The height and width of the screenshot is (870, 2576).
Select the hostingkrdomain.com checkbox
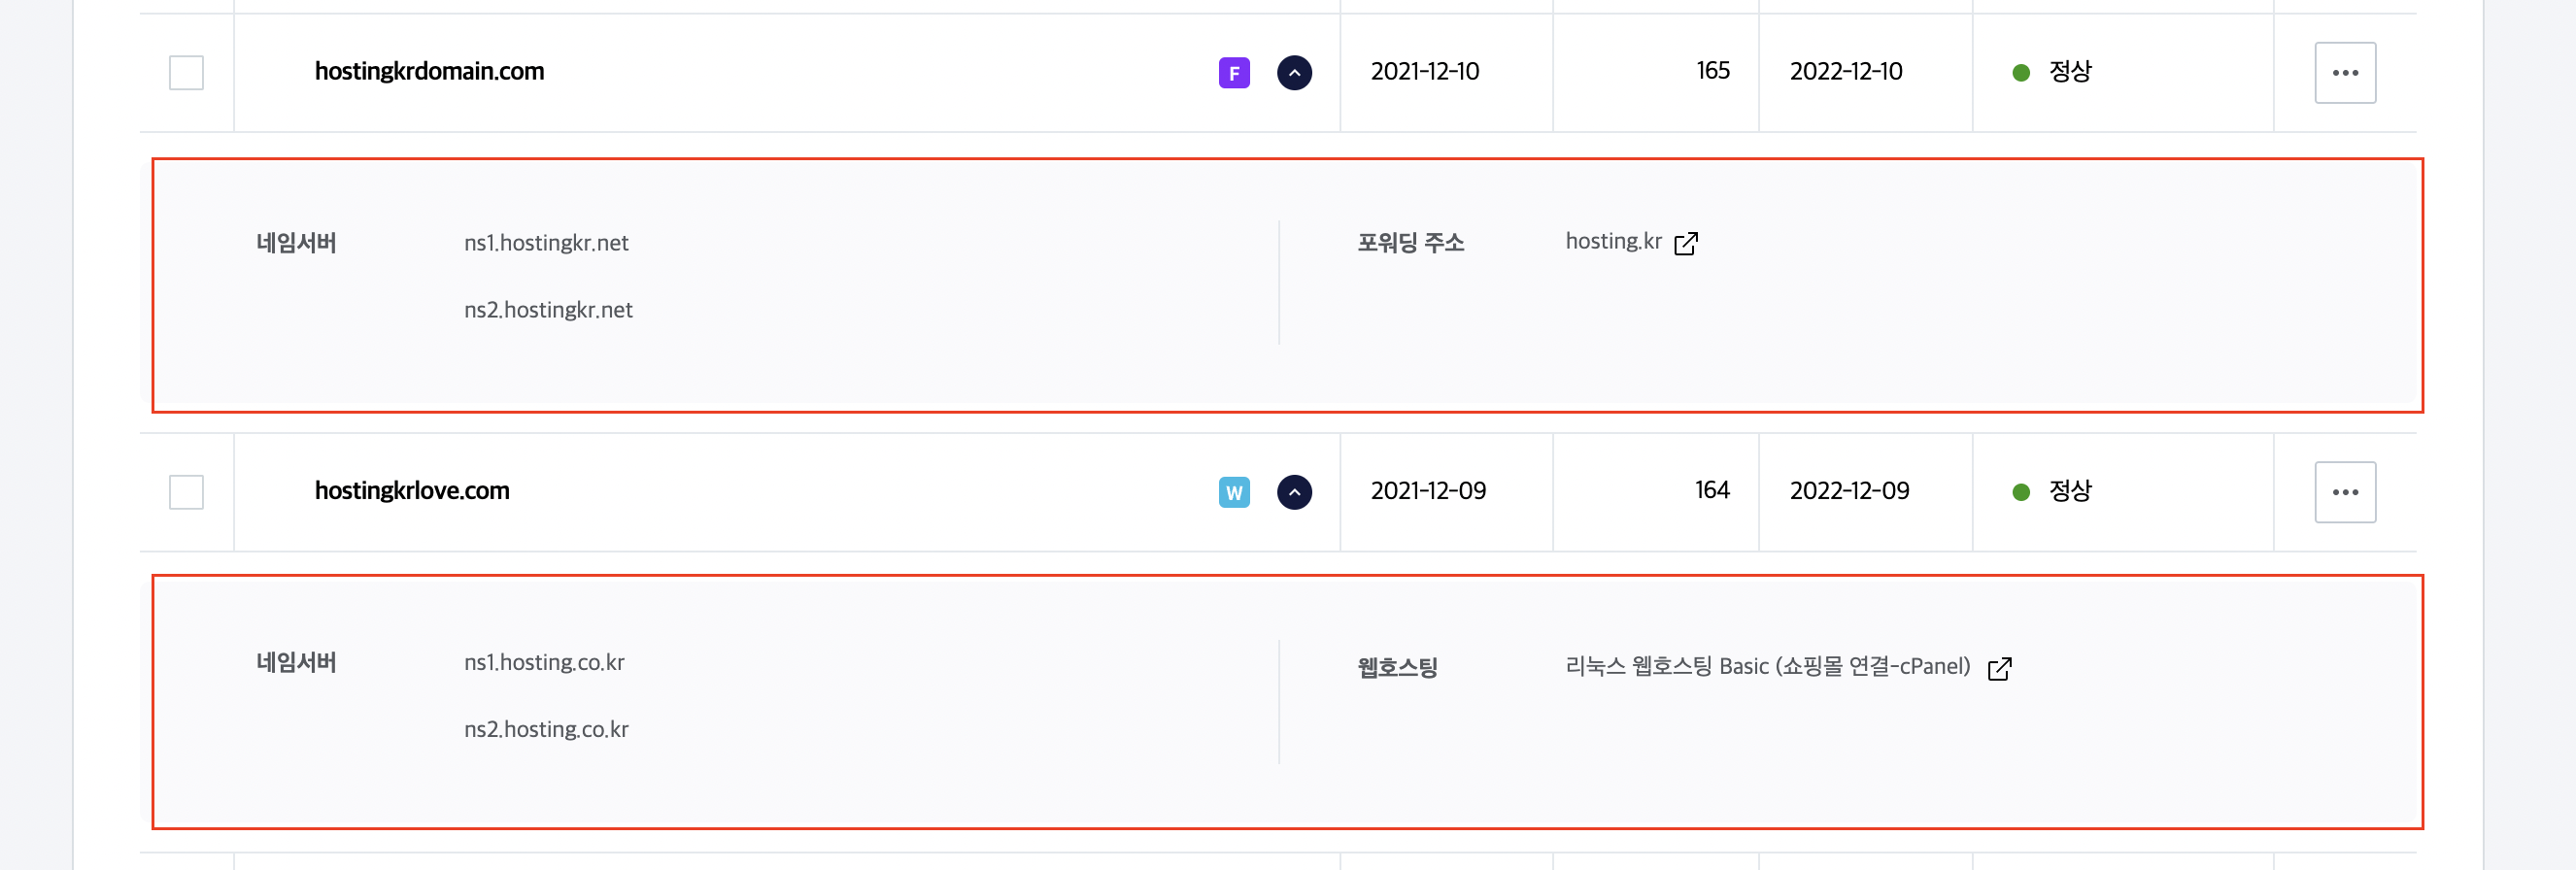(x=186, y=73)
